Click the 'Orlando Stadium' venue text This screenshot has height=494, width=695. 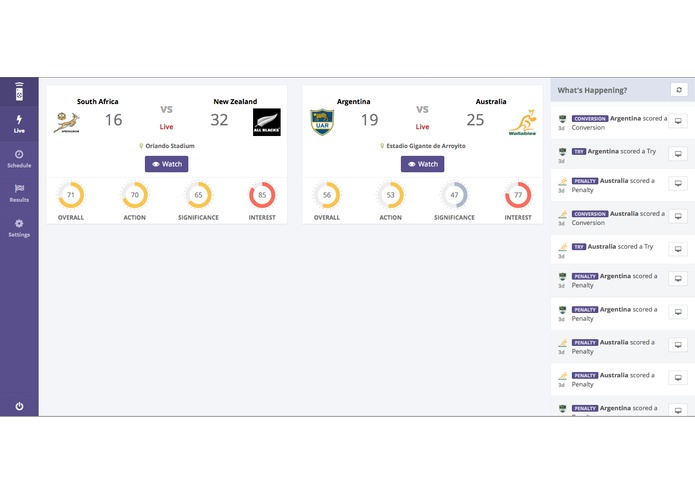pos(170,146)
